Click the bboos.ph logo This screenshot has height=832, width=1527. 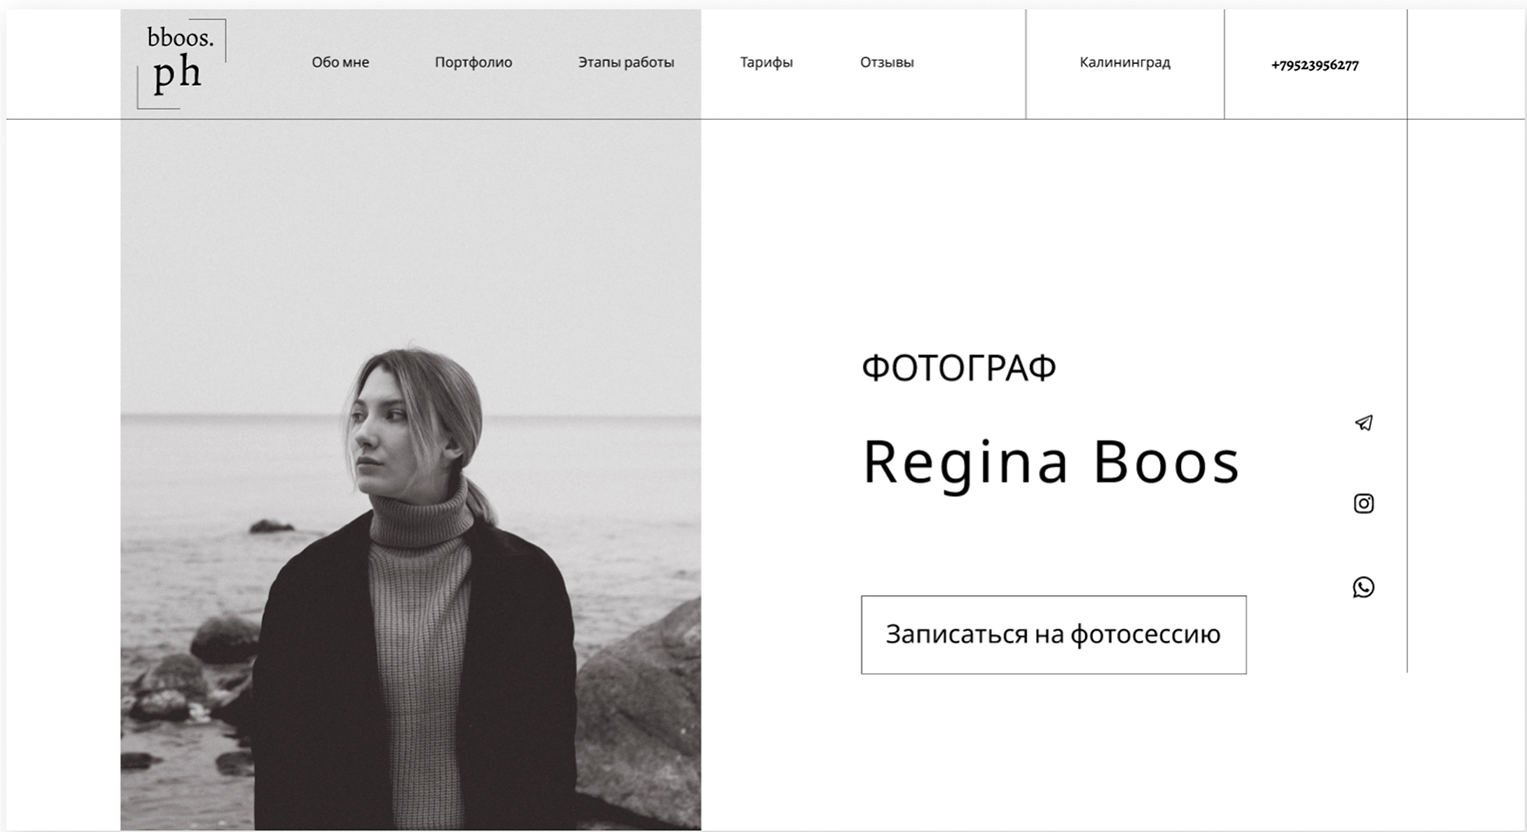click(x=181, y=63)
